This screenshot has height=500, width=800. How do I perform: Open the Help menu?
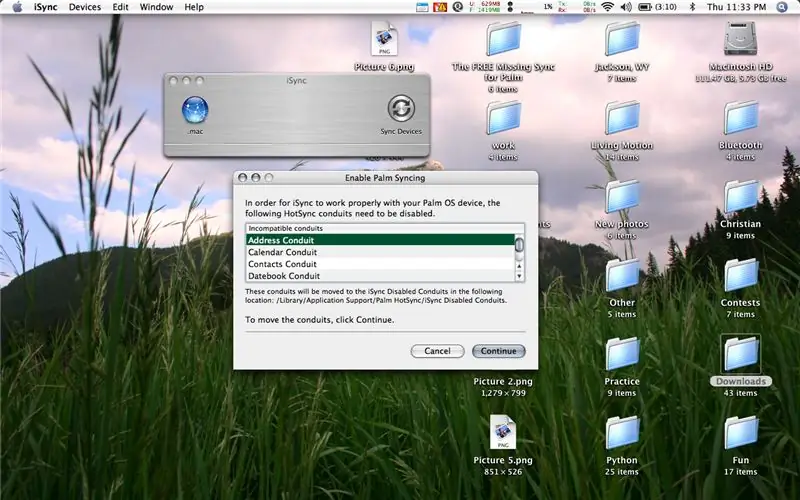pyautogui.click(x=194, y=7)
